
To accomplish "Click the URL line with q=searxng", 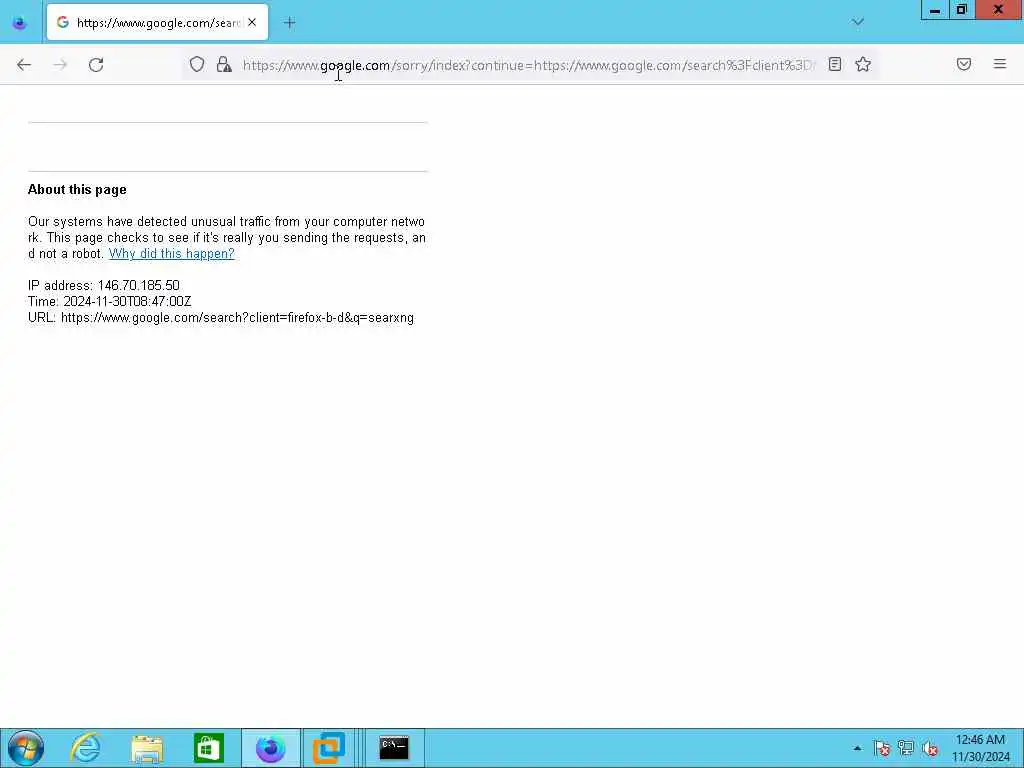I will [x=221, y=317].
